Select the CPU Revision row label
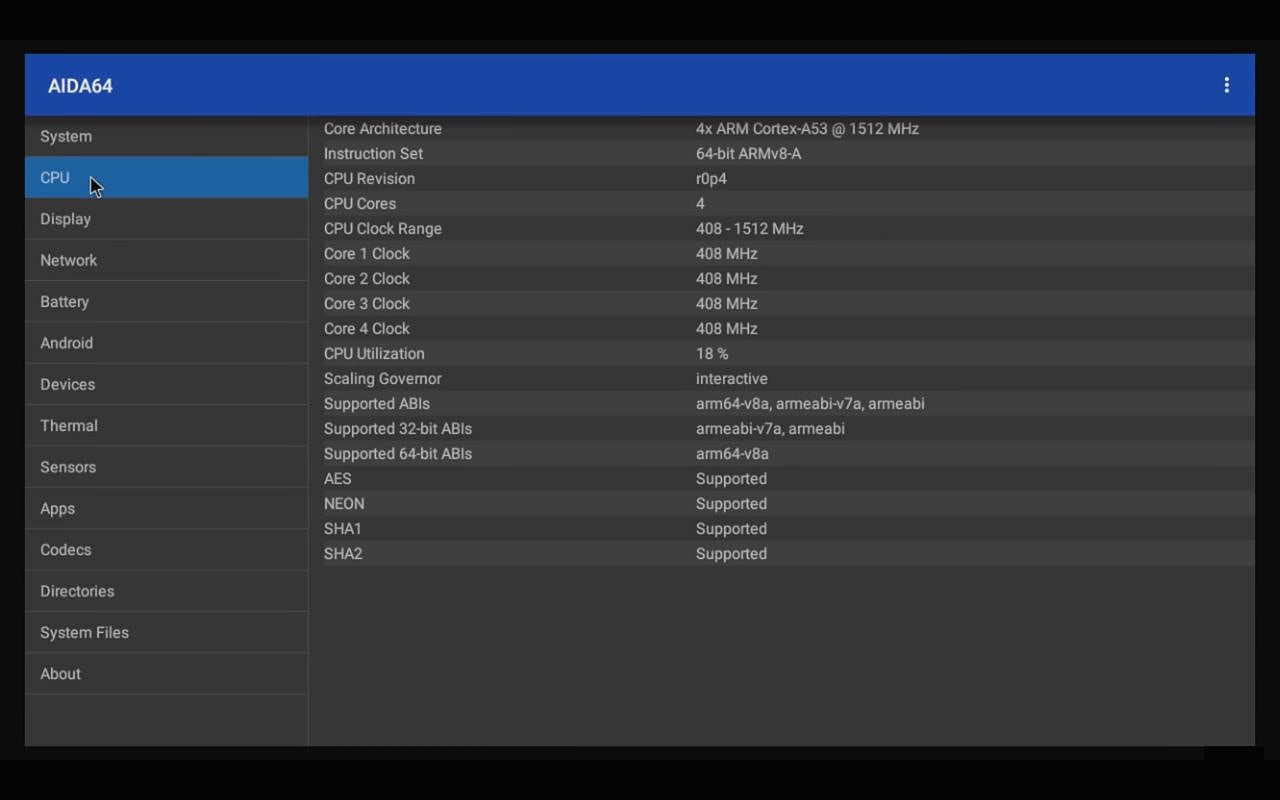 point(369,179)
